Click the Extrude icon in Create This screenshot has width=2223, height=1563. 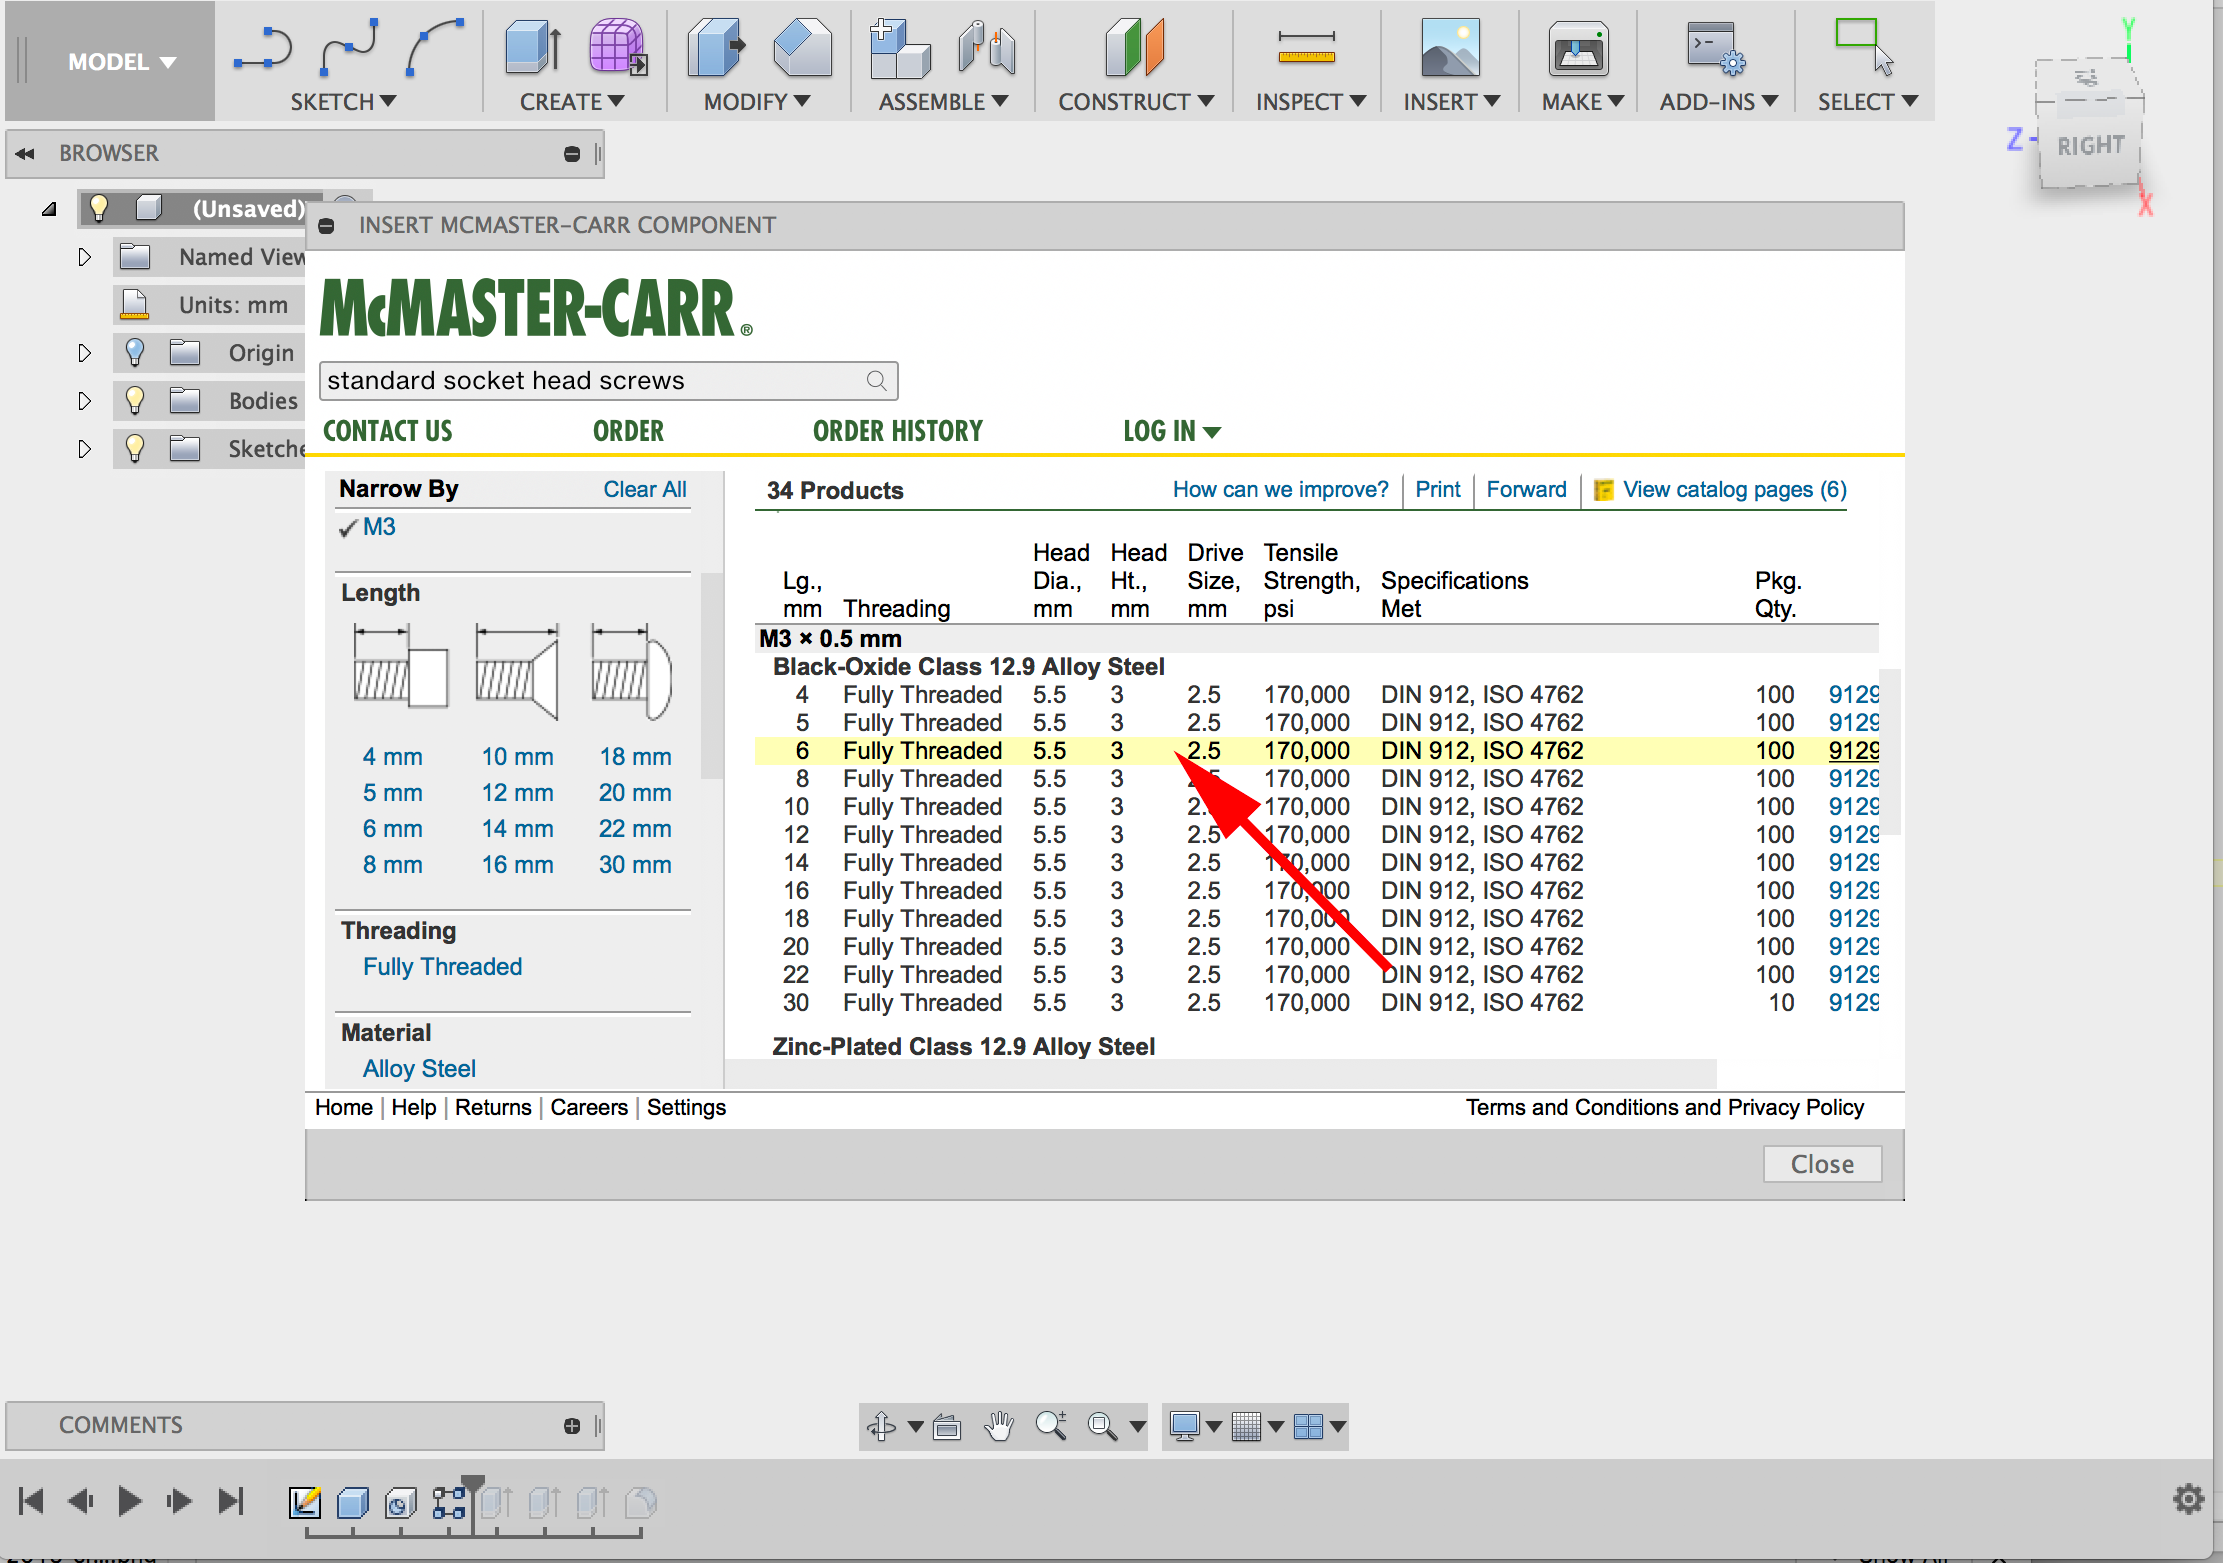pos(533,47)
